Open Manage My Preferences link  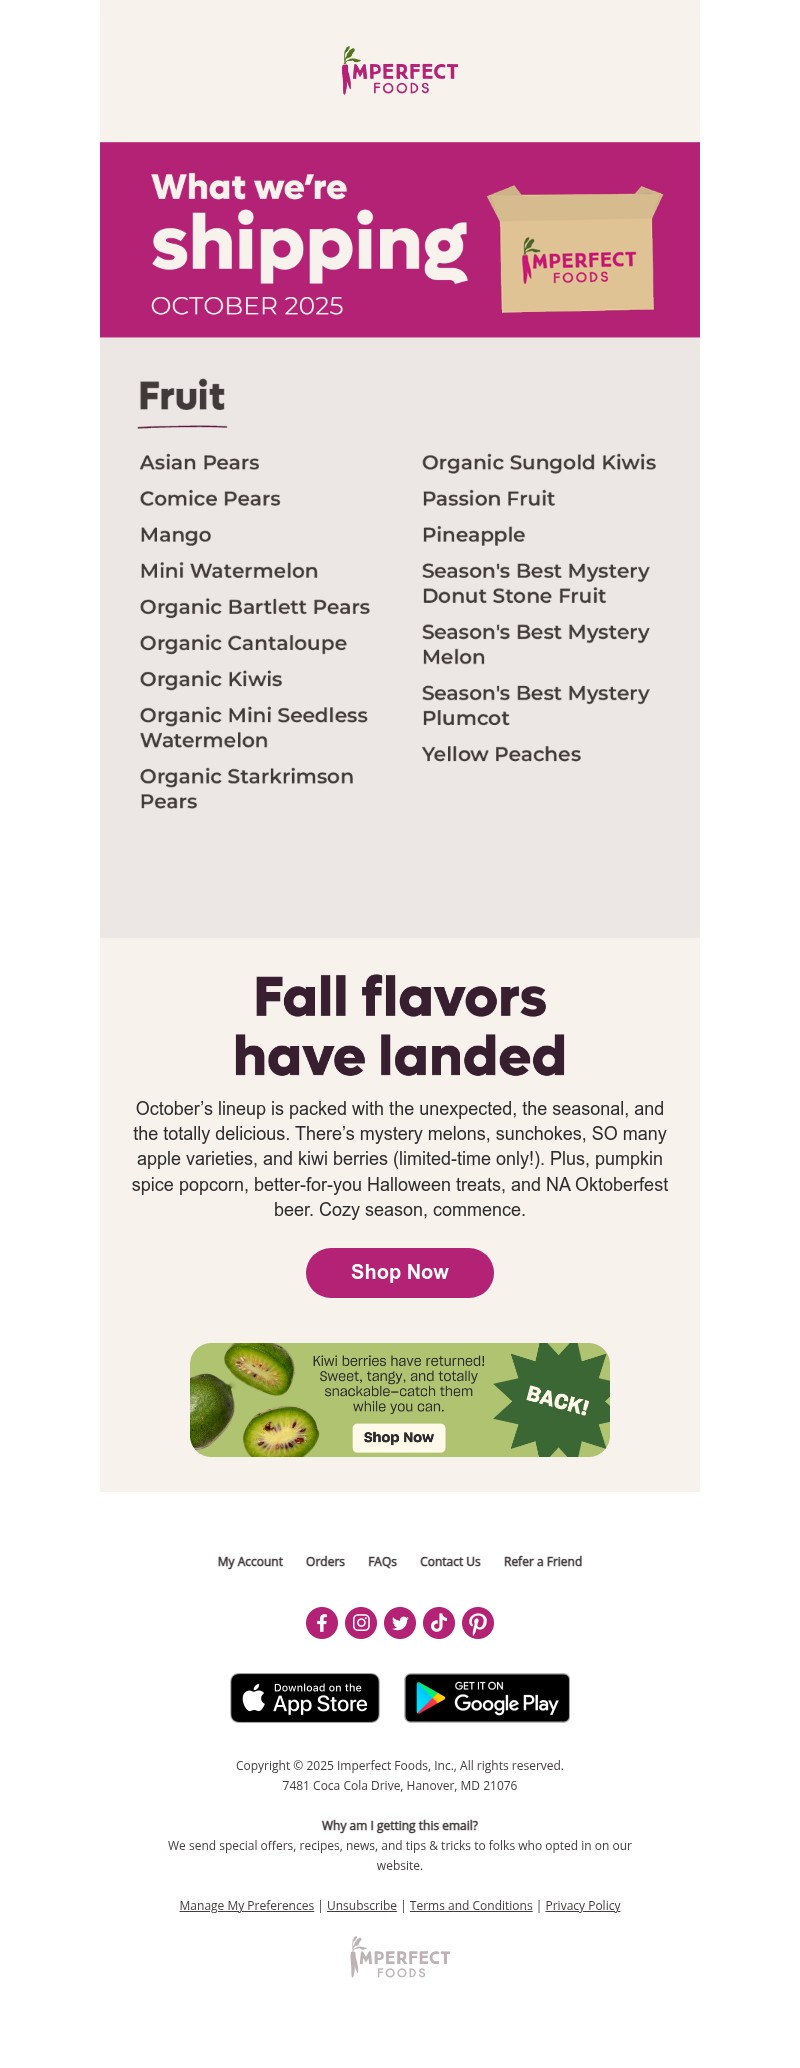click(247, 1905)
